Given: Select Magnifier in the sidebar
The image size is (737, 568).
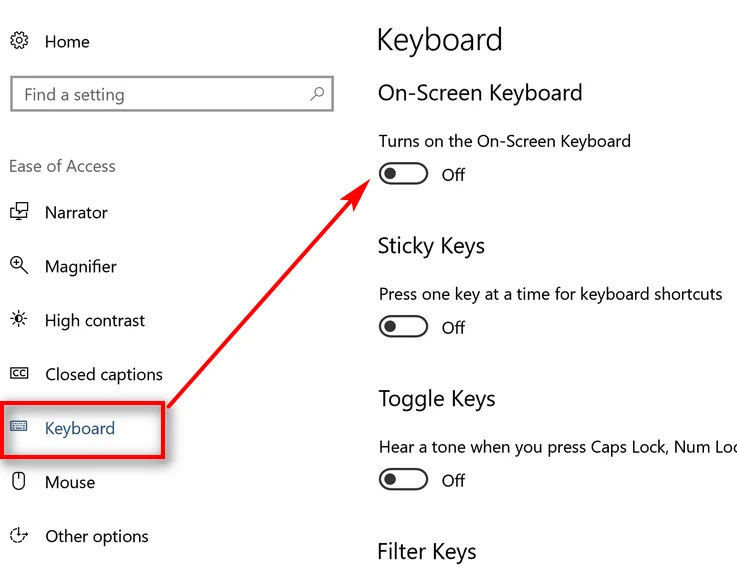Looking at the screenshot, I should click(80, 266).
